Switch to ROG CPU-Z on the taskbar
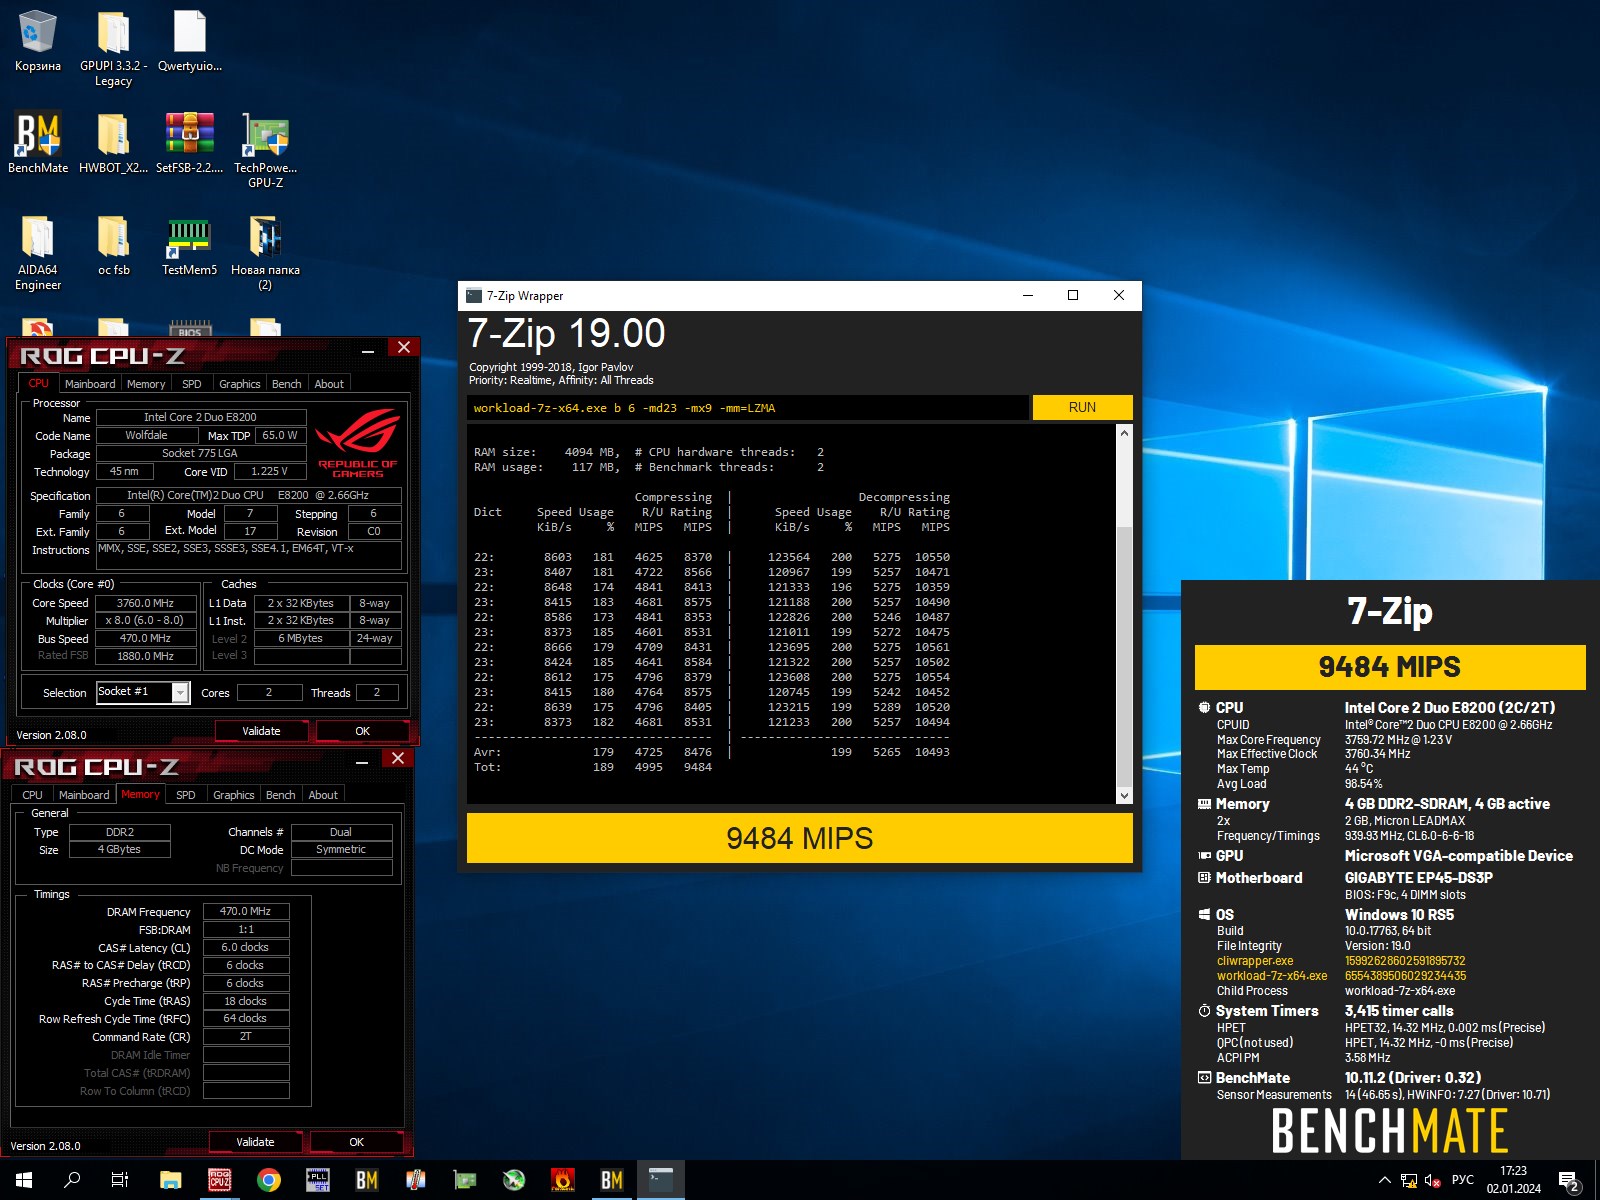Image resolution: width=1600 pixels, height=1200 pixels. (220, 1180)
